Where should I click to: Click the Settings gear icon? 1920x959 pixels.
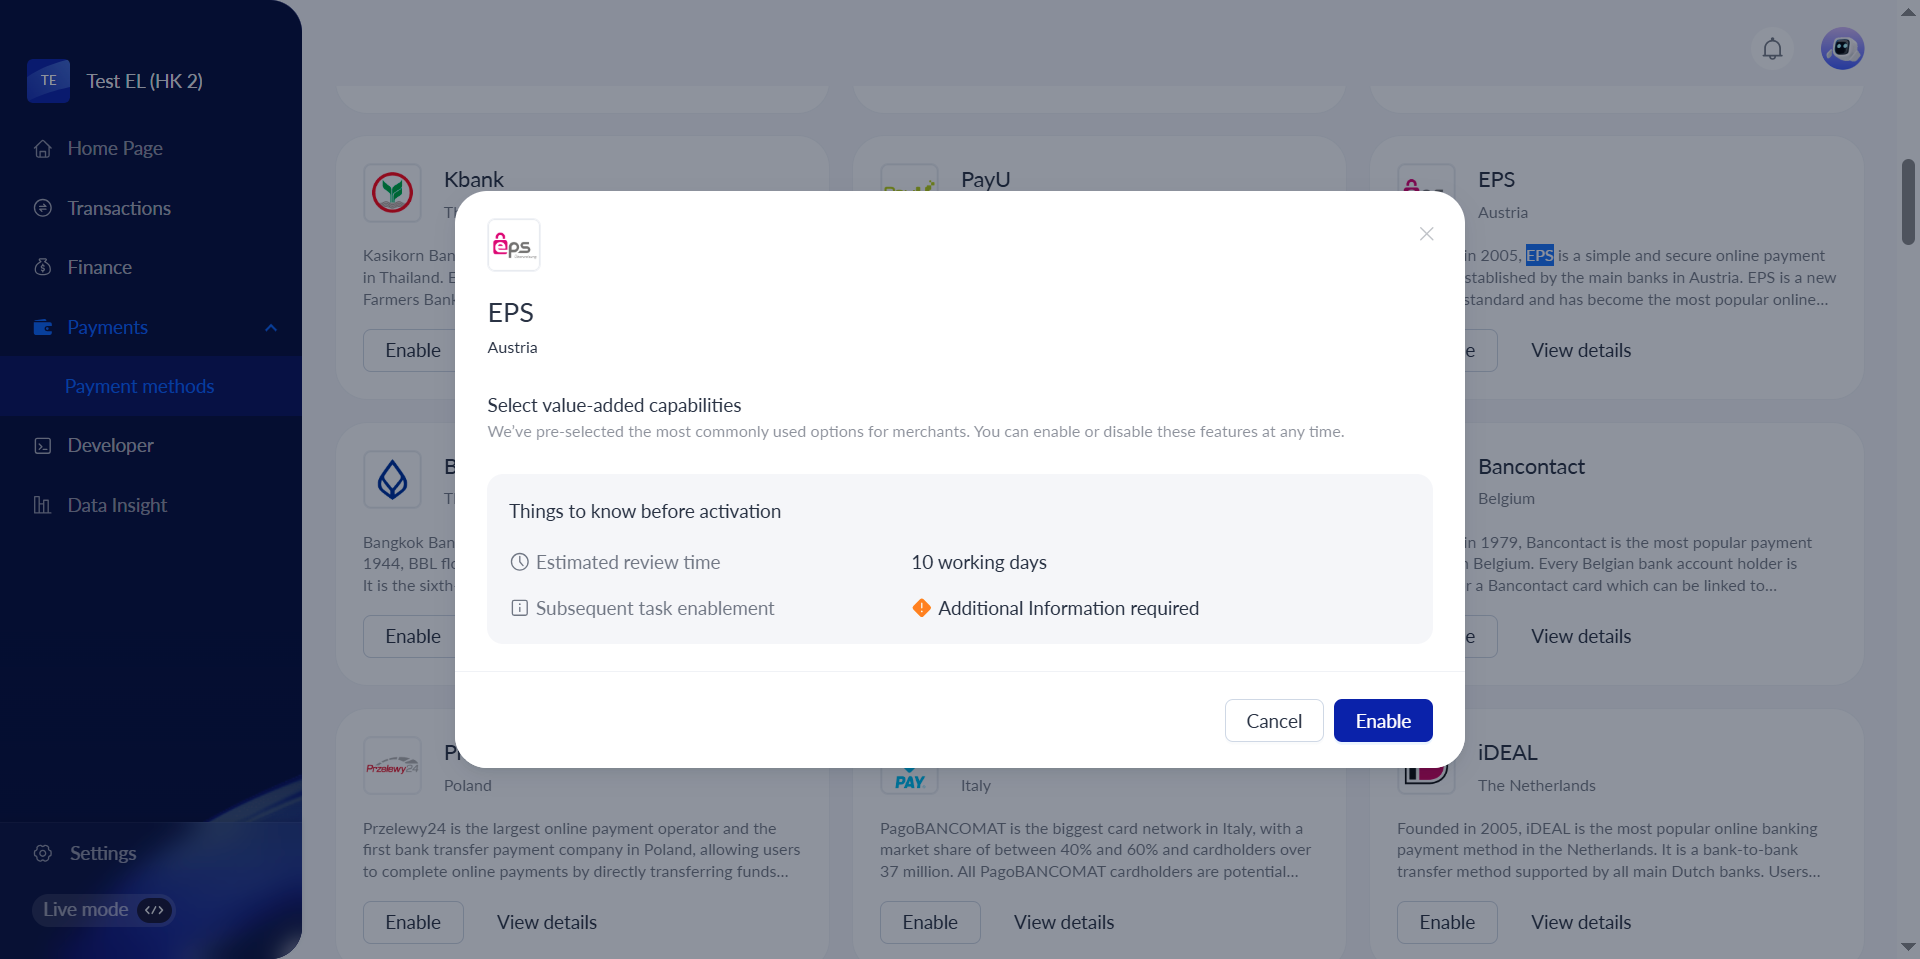click(x=43, y=853)
